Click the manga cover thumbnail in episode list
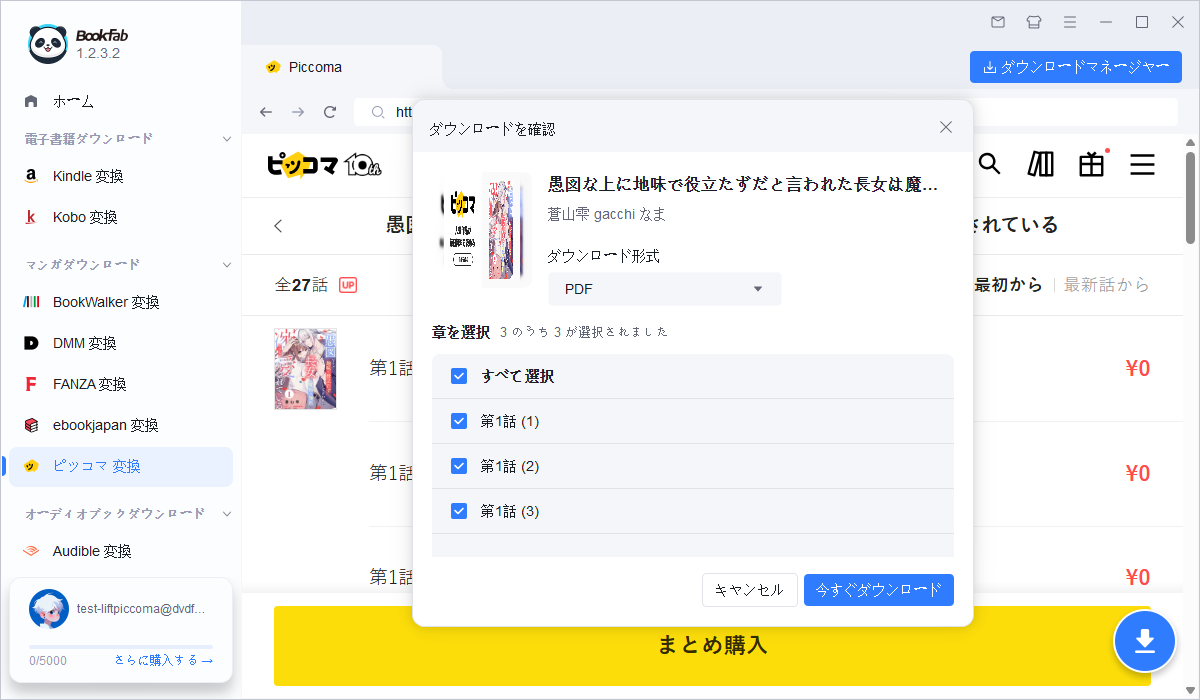 (x=305, y=368)
